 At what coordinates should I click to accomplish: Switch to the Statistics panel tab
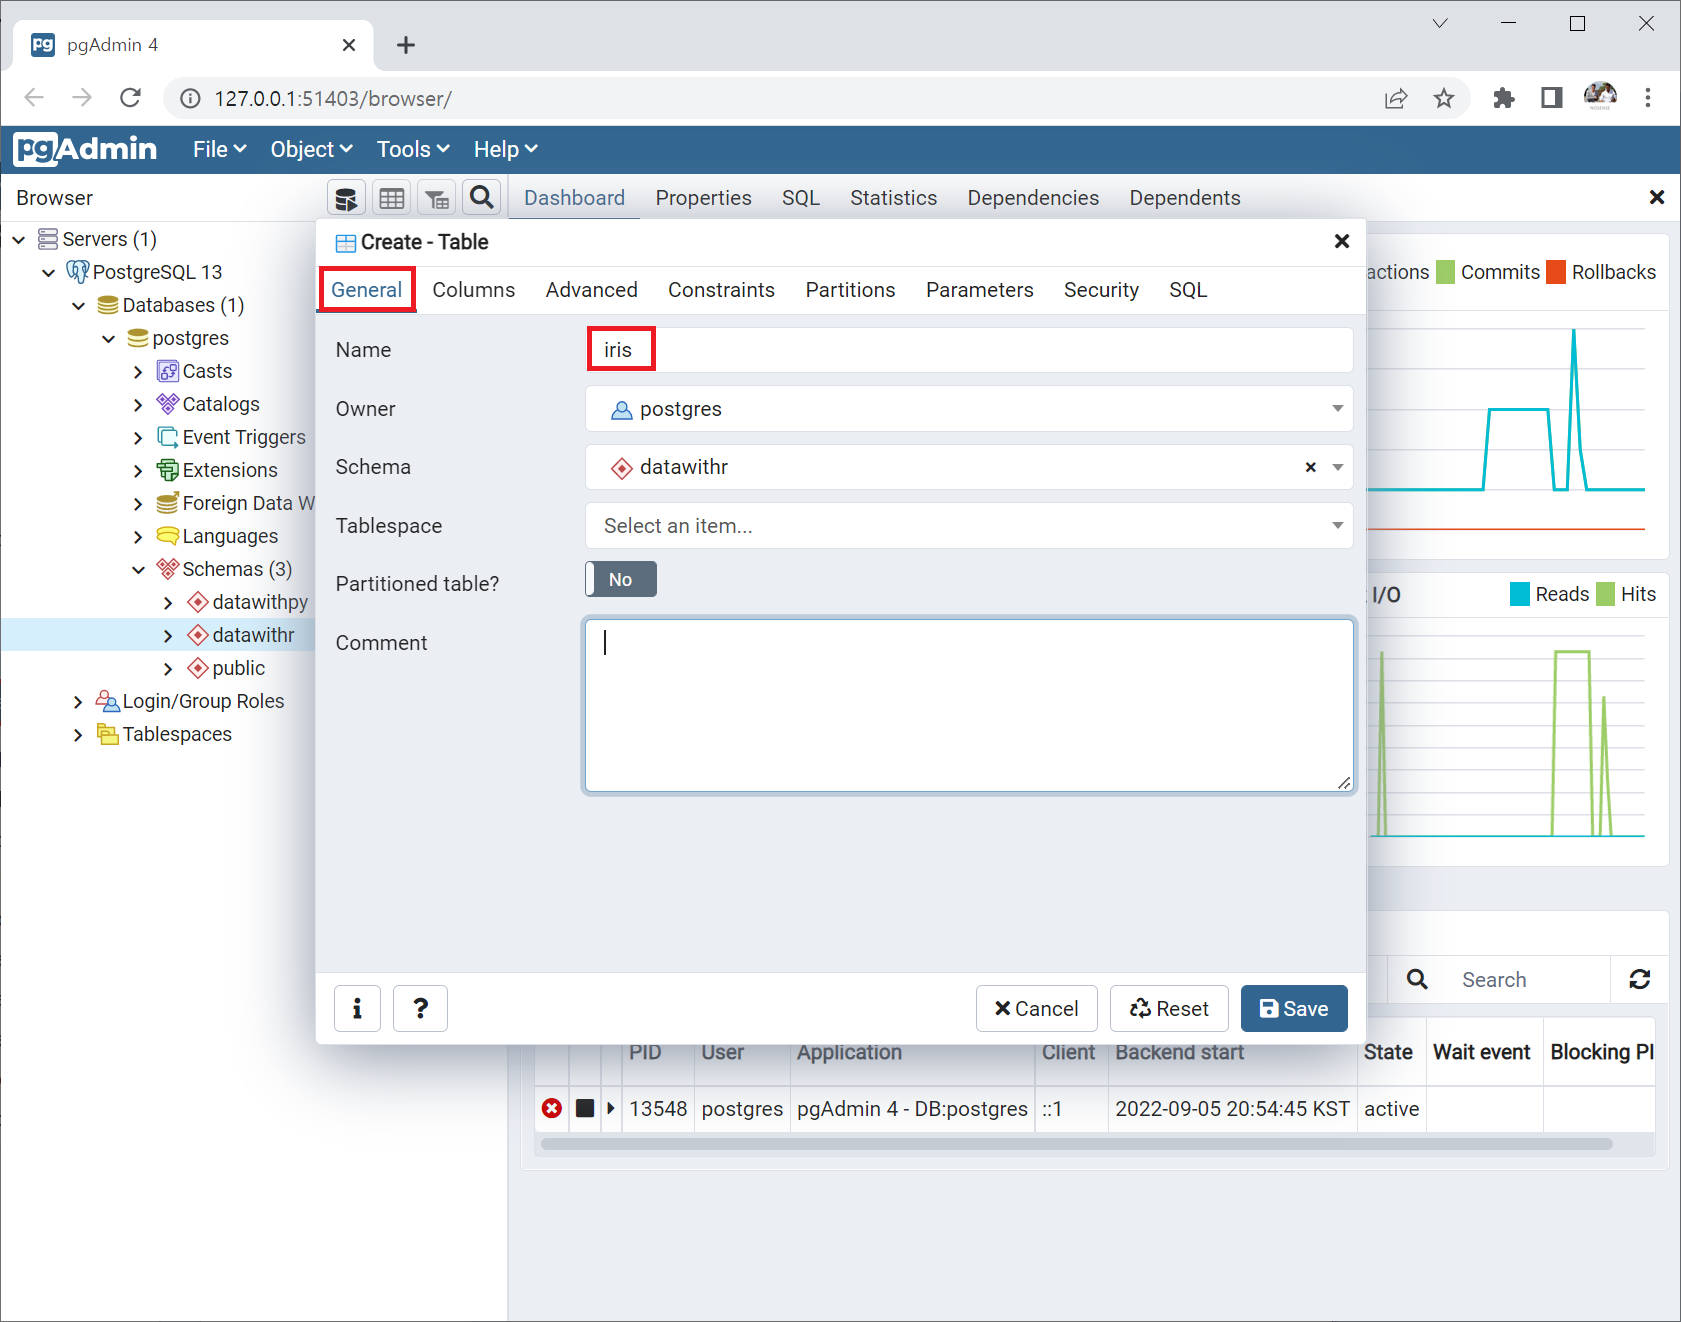[x=893, y=198]
